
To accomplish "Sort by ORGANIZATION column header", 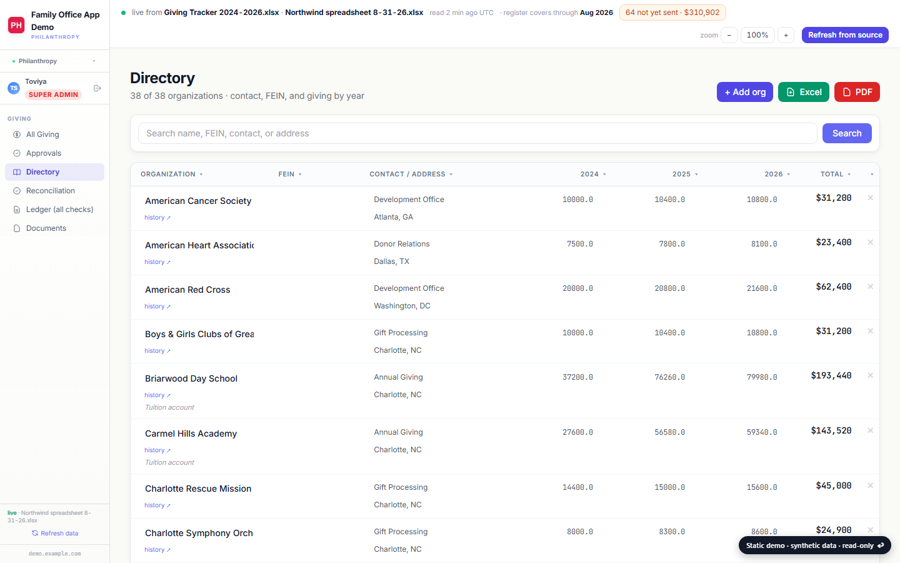I will tap(171, 174).
